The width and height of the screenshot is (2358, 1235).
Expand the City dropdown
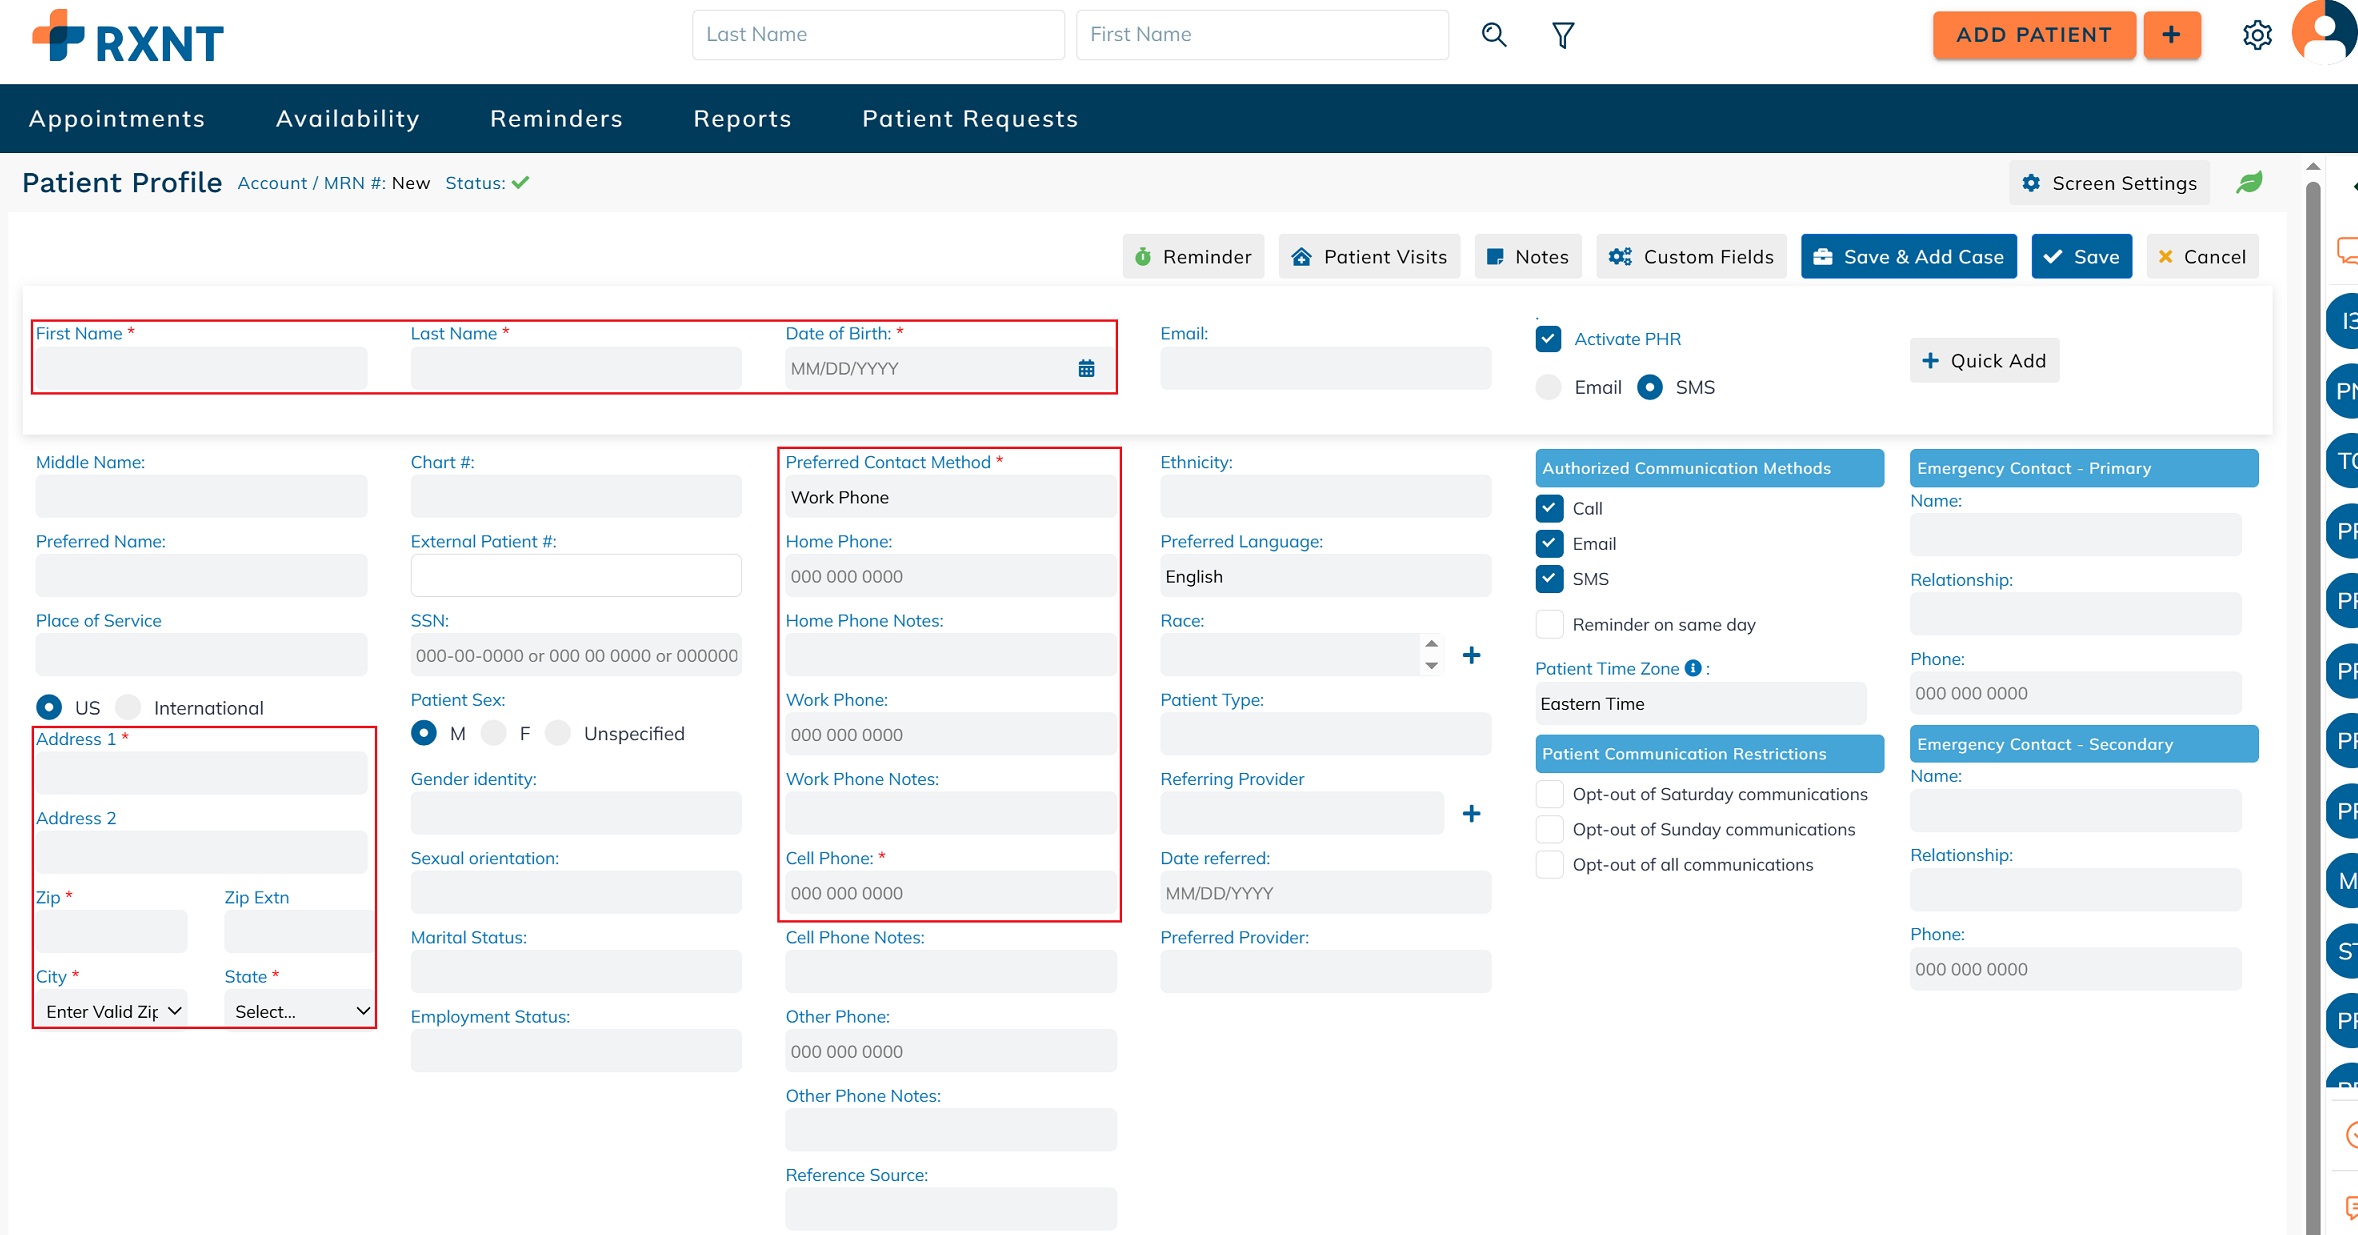click(112, 1011)
